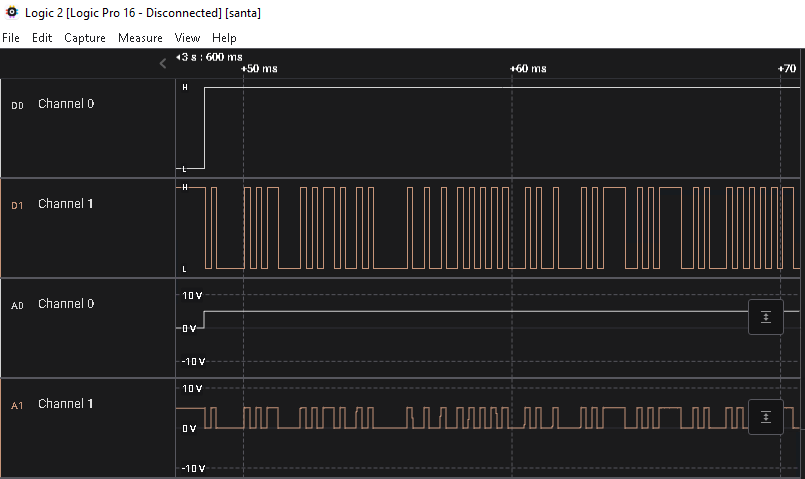Click the orange A1 analog channel badge
The height and width of the screenshot is (479, 805).
(x=17, y=405)
